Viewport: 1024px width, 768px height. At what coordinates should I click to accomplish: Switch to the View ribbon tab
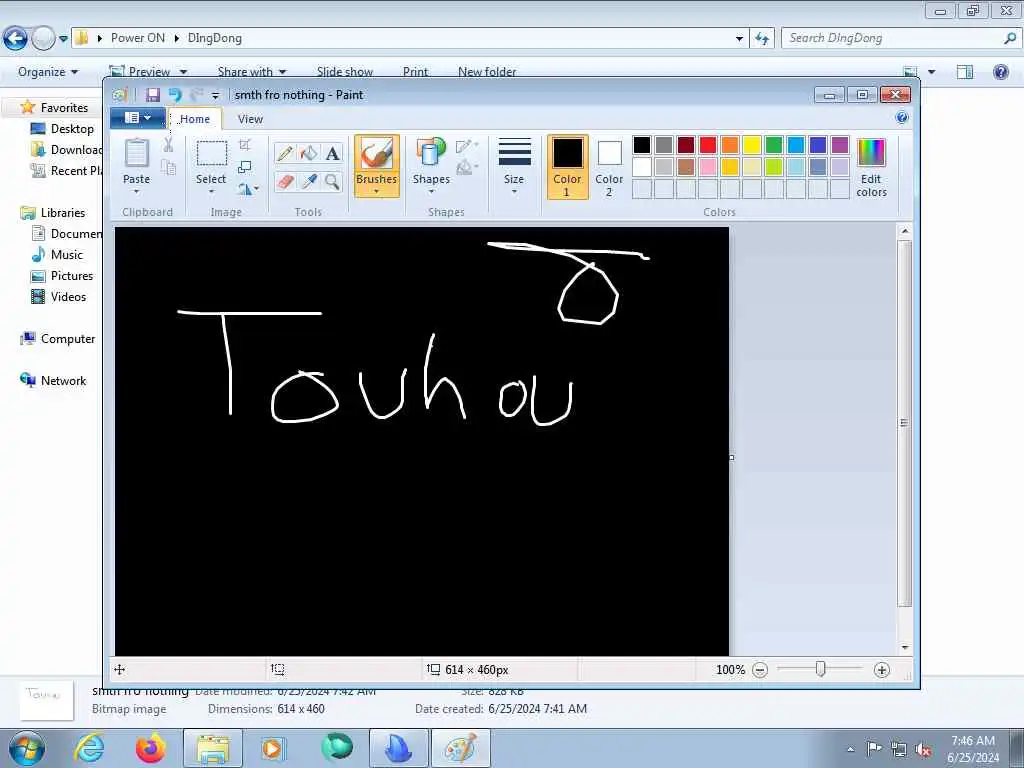(x=250, y=119)
